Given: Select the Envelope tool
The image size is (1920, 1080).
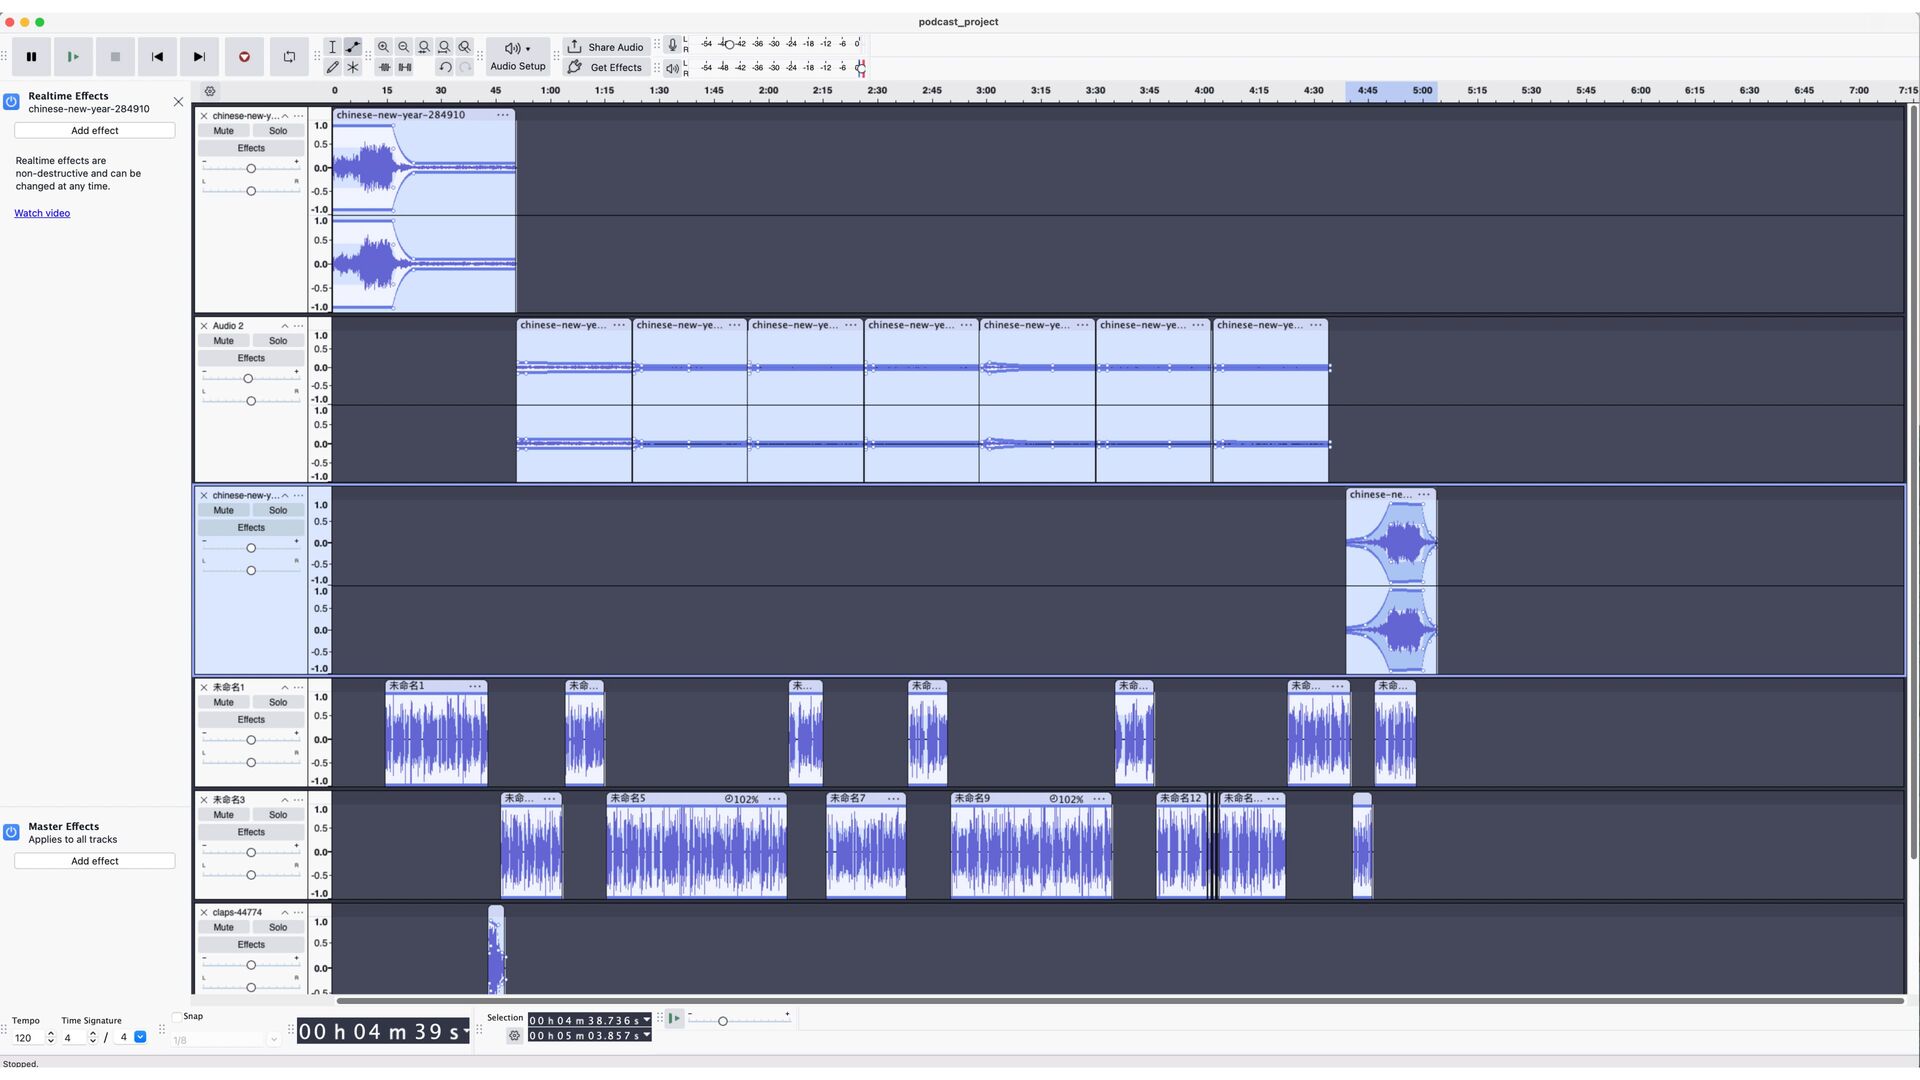Looking at the screenshot, I should point(353,47).
